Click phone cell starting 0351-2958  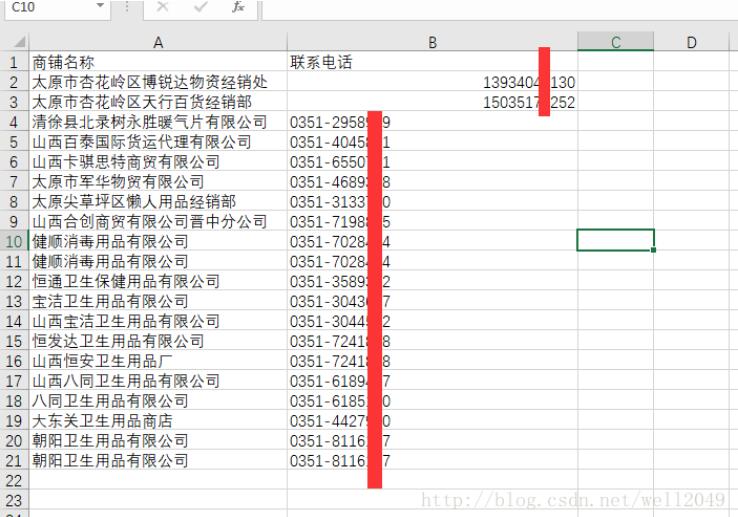tap(433, 122)
